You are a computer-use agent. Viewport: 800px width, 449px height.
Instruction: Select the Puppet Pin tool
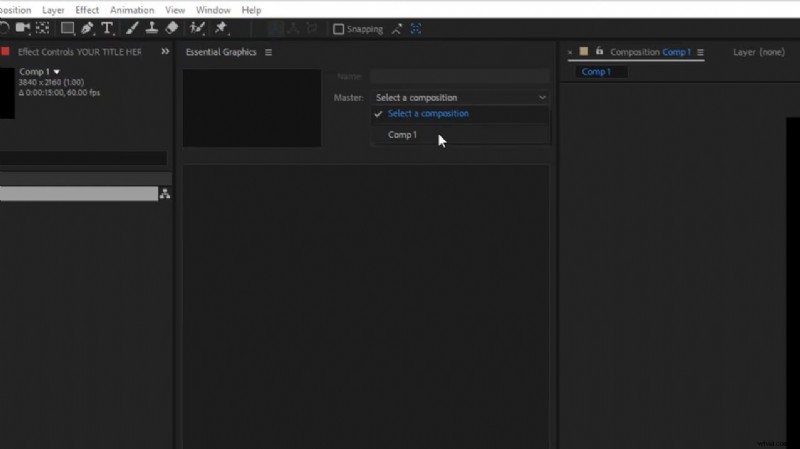coord(221,29)
